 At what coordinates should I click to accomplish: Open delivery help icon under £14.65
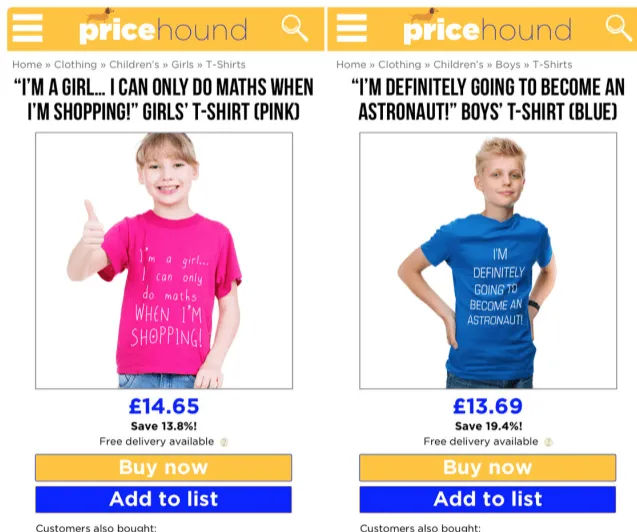(224, 442)
